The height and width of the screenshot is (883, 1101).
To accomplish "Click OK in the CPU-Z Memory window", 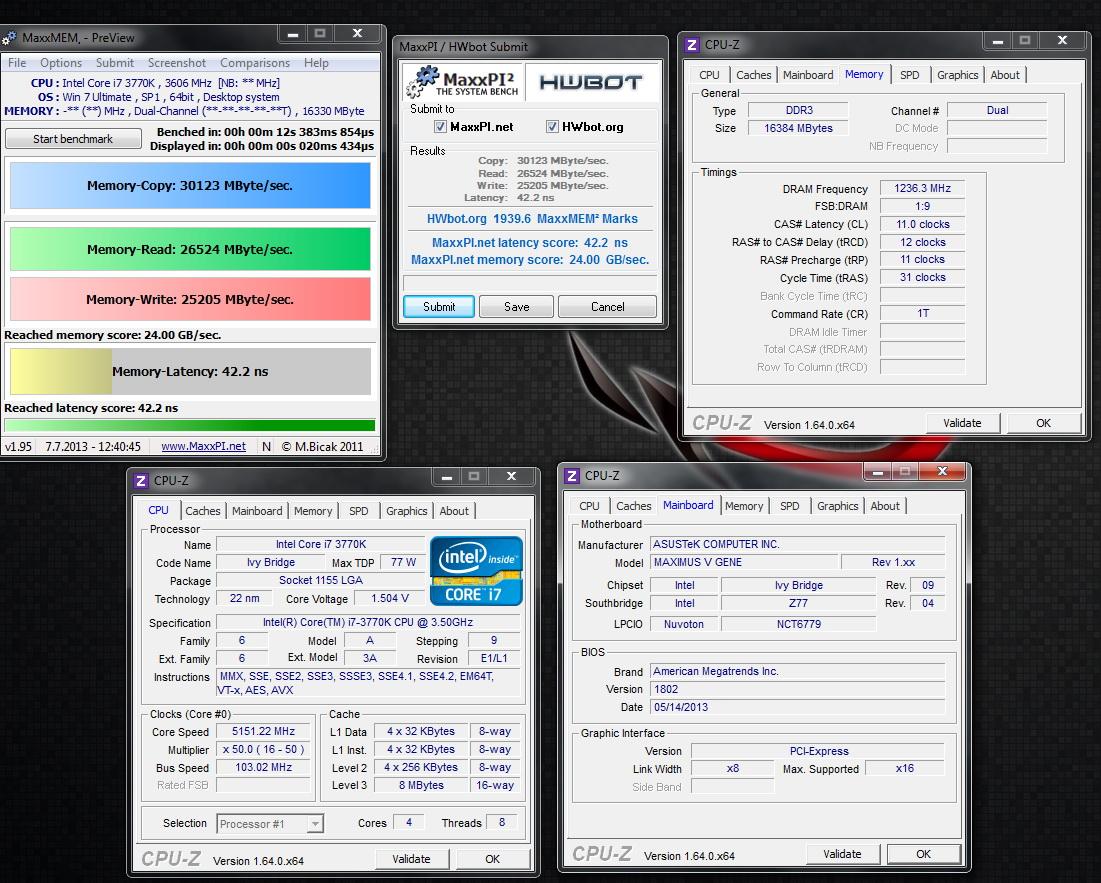I will (x=1043, y=423).
